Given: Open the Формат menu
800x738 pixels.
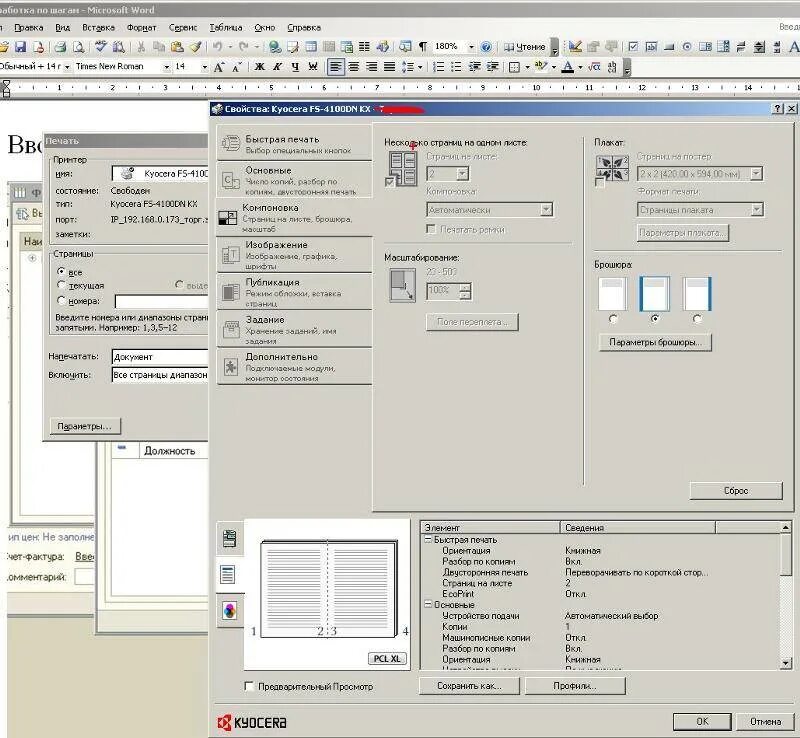Looking at the screenshot, I should pos(141,28).
